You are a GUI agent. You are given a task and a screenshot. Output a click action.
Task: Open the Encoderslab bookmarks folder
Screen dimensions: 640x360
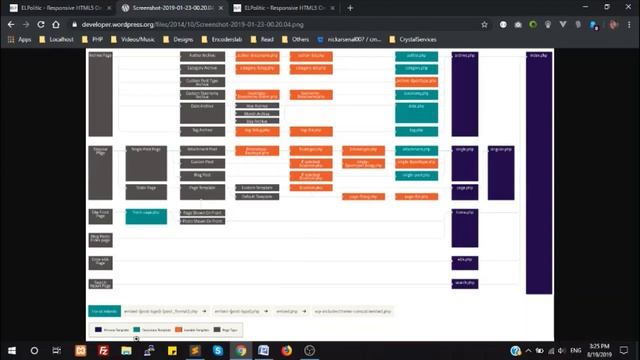[x=222, y=40]
